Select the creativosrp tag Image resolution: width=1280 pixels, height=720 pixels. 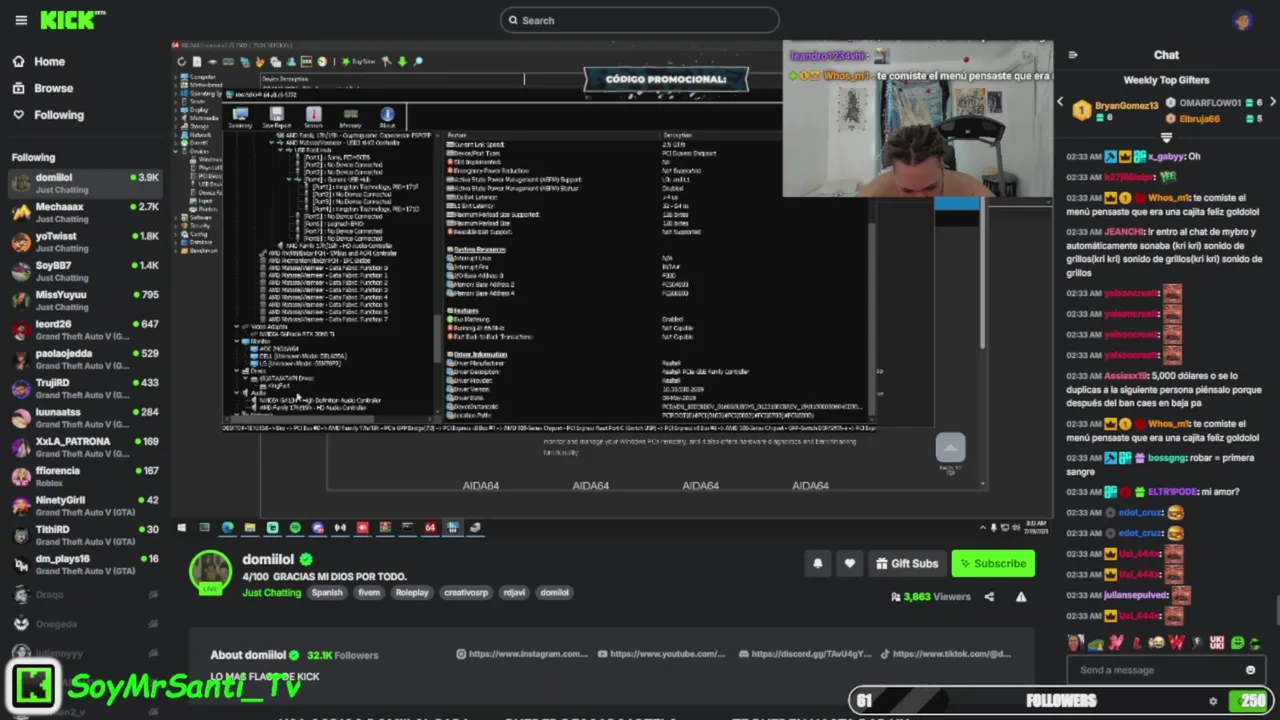point(466,593)
